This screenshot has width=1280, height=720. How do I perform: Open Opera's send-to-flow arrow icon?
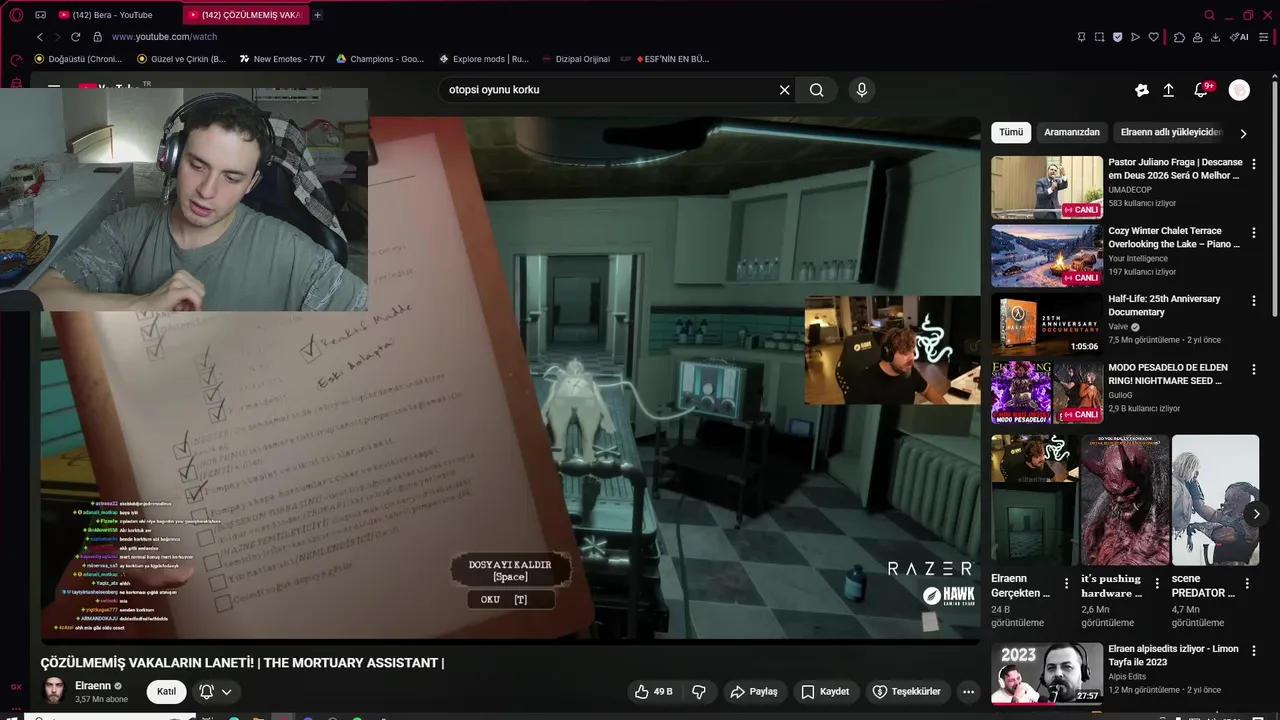click(1135, 37)
